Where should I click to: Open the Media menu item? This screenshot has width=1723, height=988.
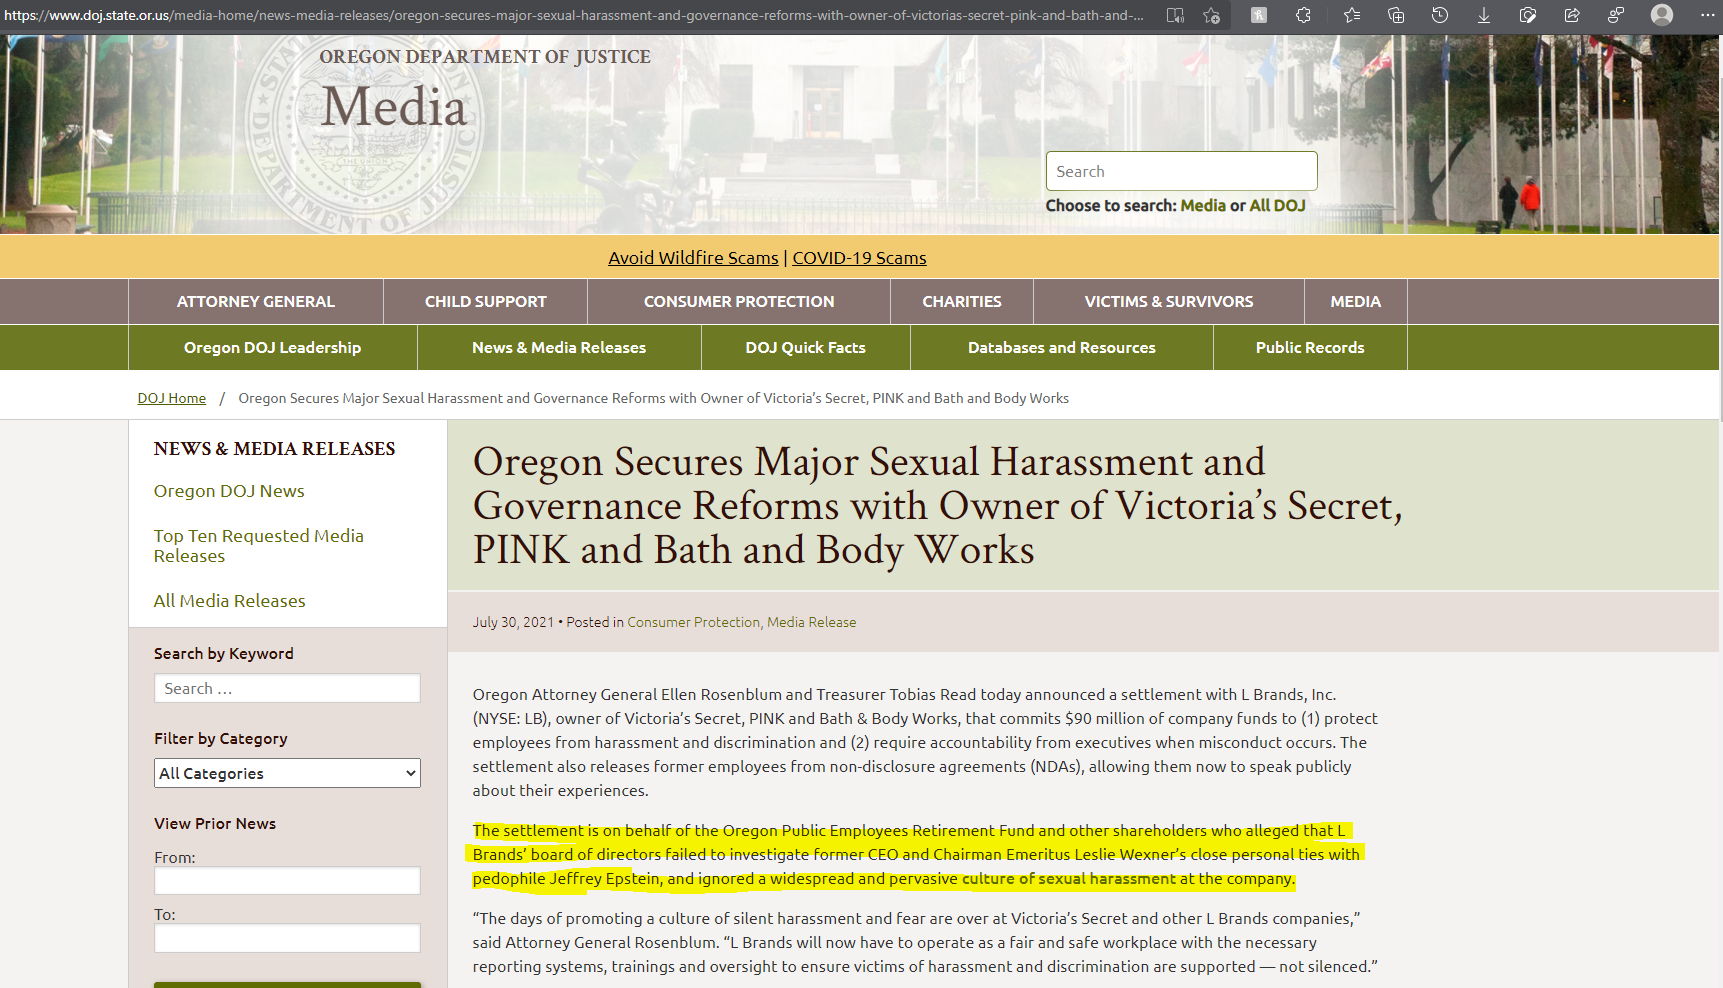[x=1356, y=301]
